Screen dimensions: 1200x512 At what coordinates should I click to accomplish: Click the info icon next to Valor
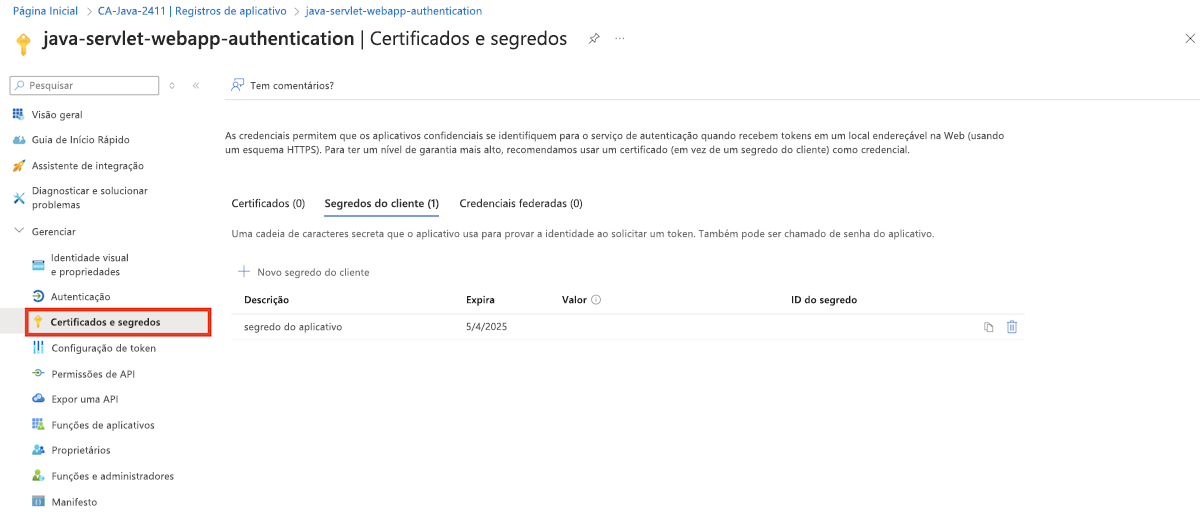tap(596, 300)
